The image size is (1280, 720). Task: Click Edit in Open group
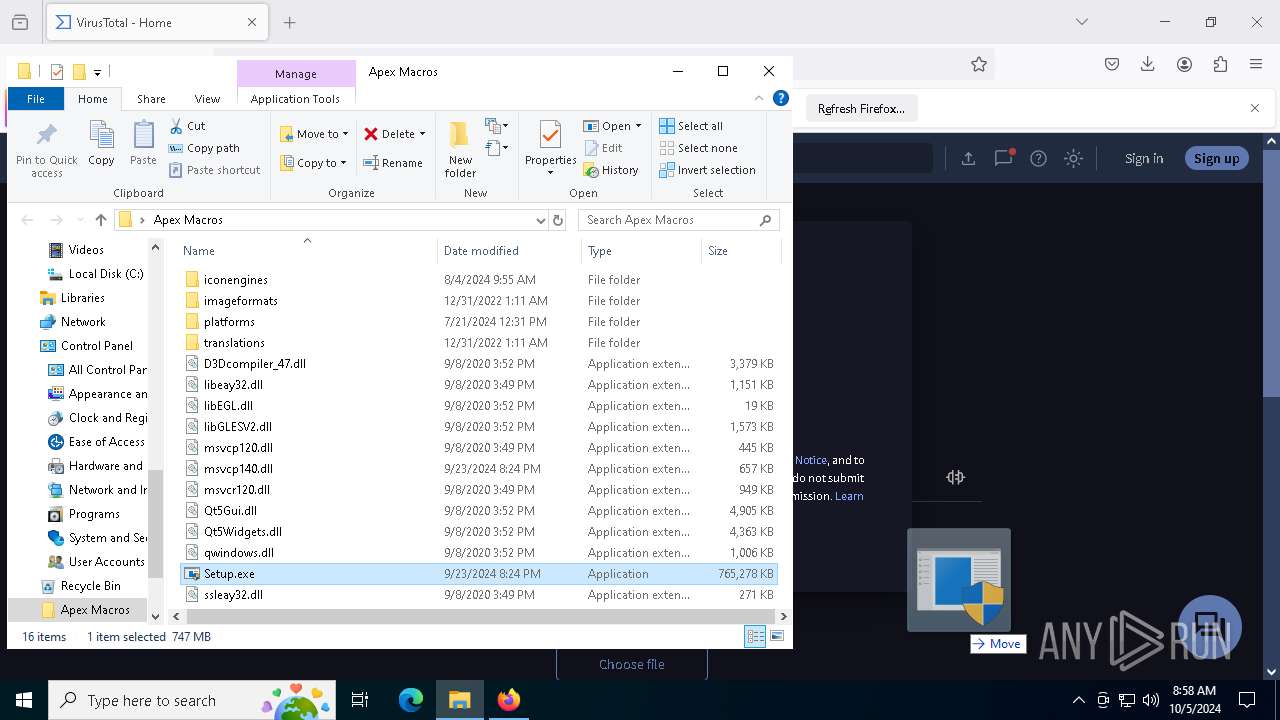603,148
